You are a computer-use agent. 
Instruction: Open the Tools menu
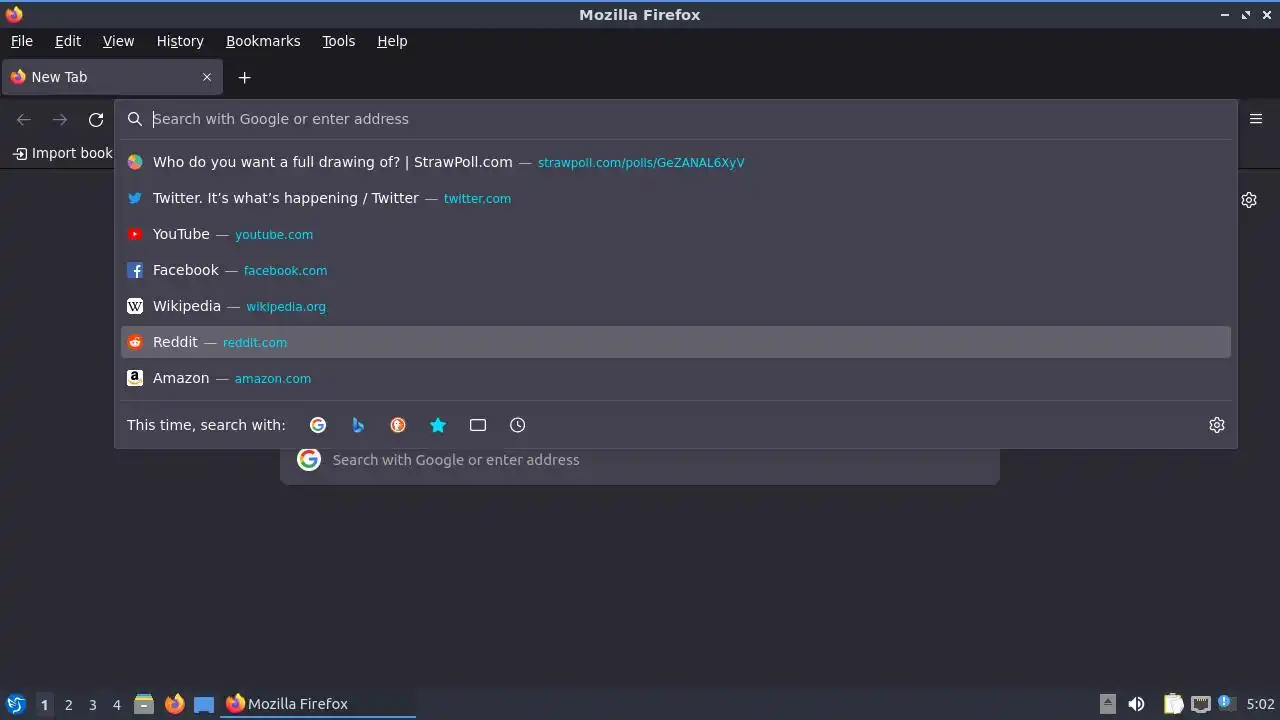[x=339, y=41]
